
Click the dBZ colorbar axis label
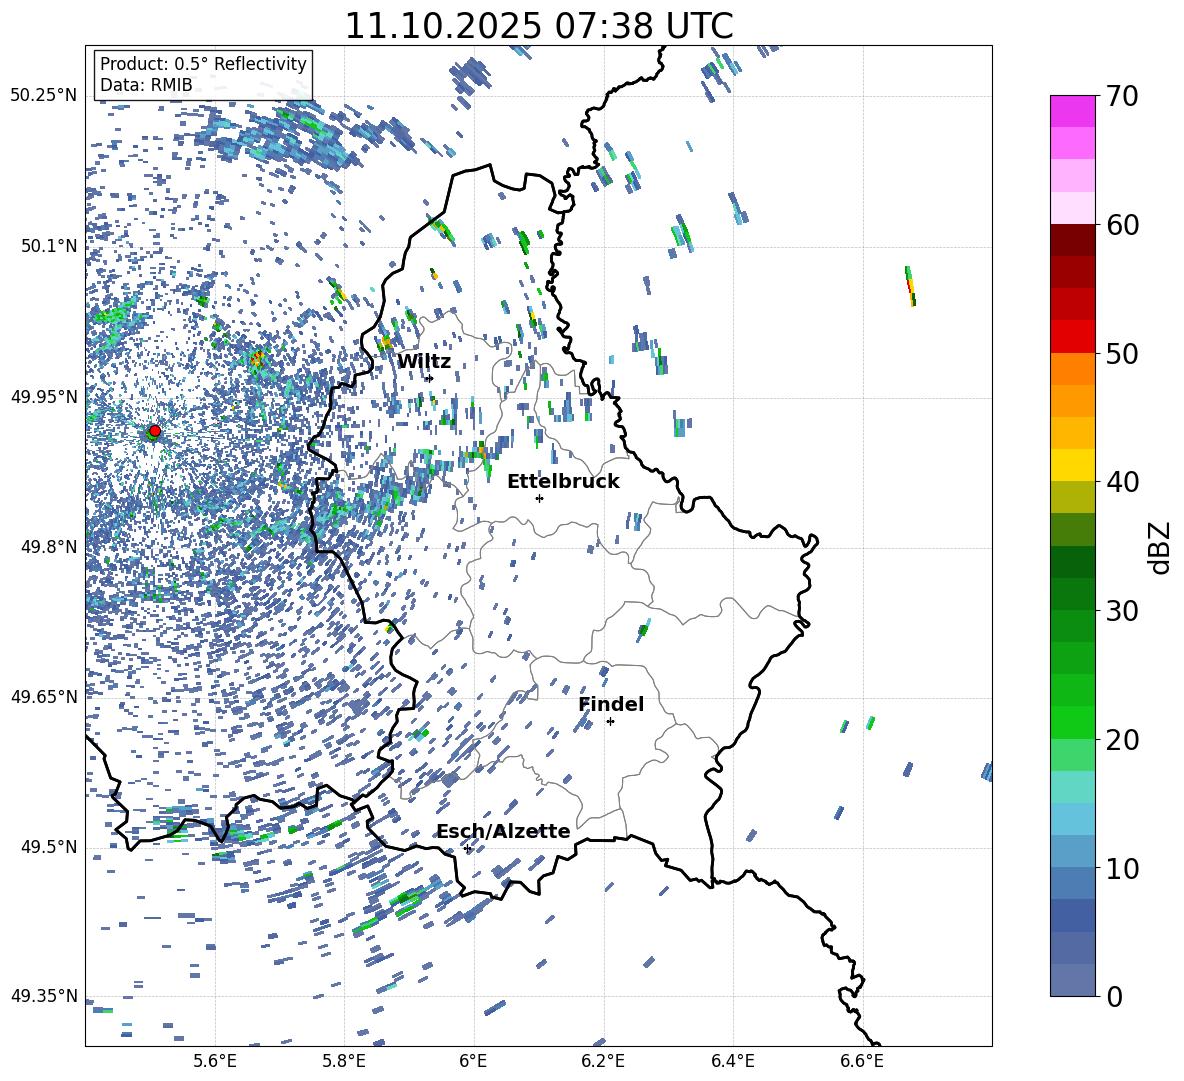click(1160, 547)
